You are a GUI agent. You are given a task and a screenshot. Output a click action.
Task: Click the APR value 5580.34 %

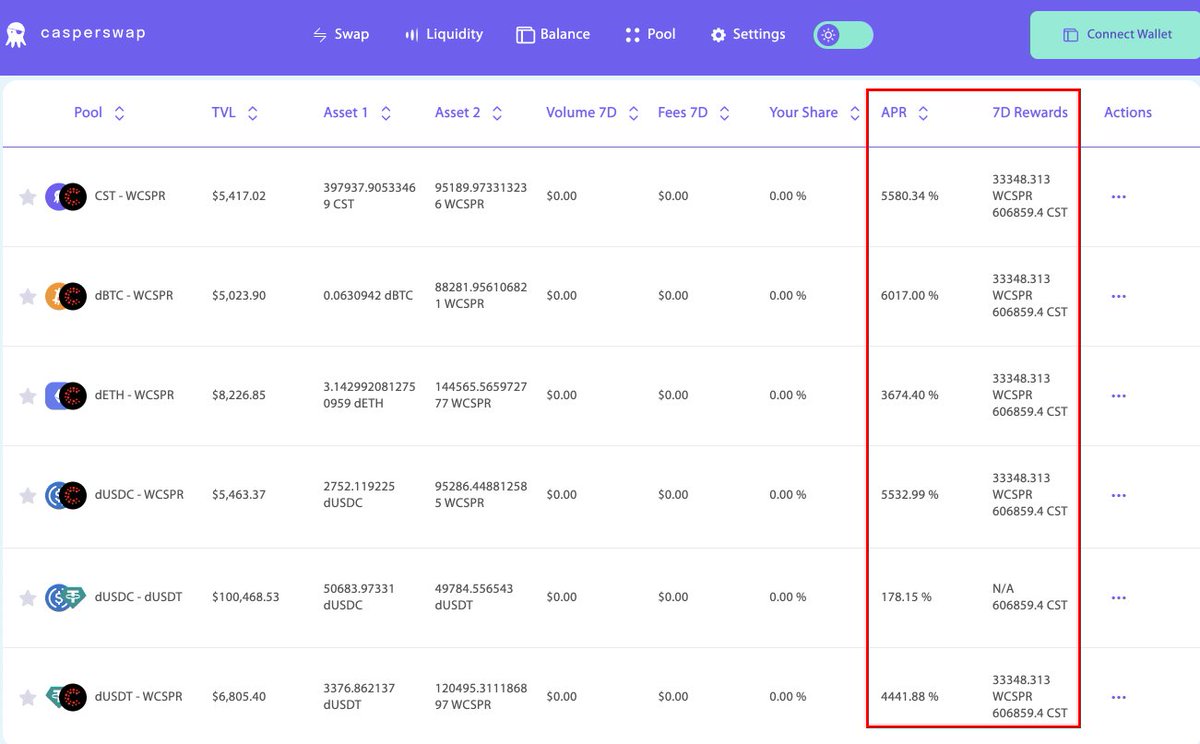910,196
